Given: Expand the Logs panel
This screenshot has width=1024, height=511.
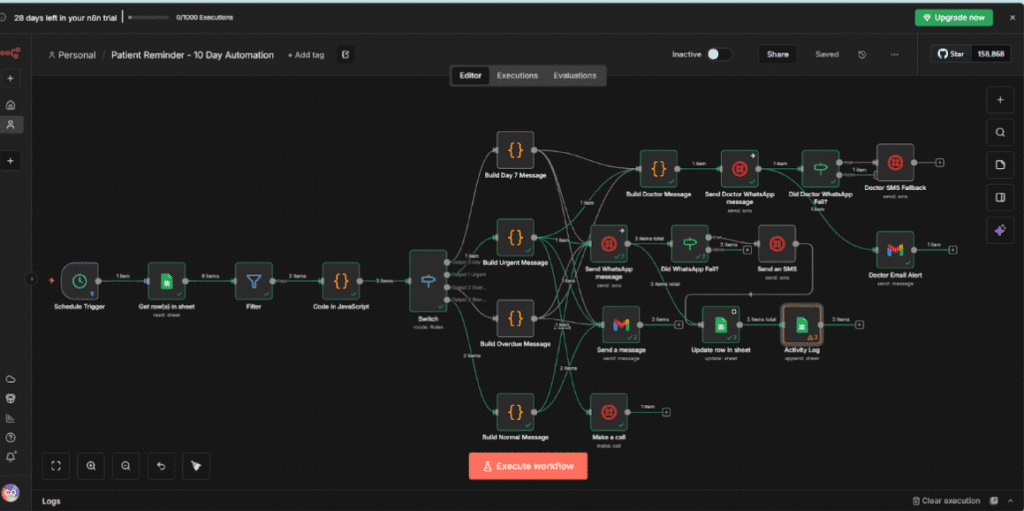Looking at the screenshot, I should [50, 500].
